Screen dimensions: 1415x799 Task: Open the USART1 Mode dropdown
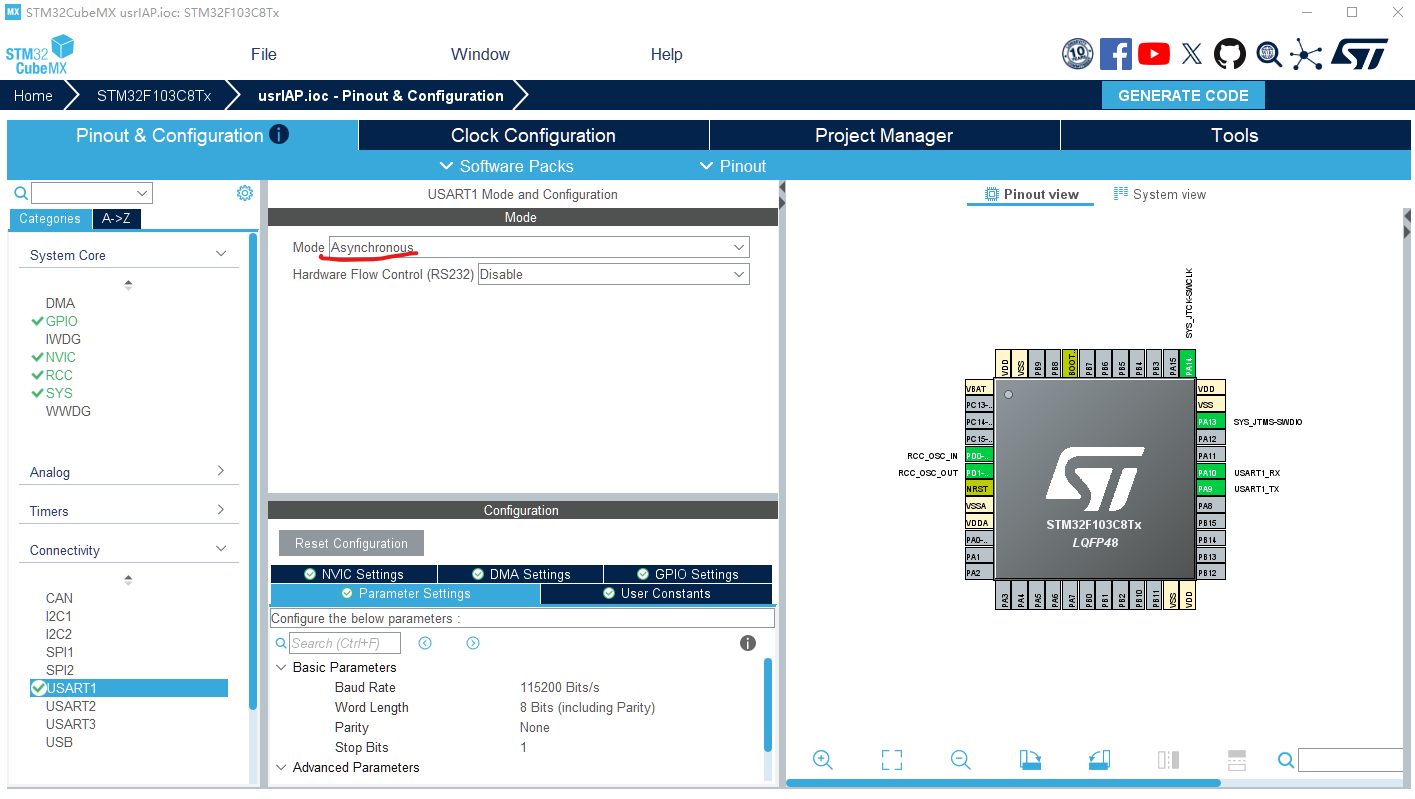pos(539,247)
